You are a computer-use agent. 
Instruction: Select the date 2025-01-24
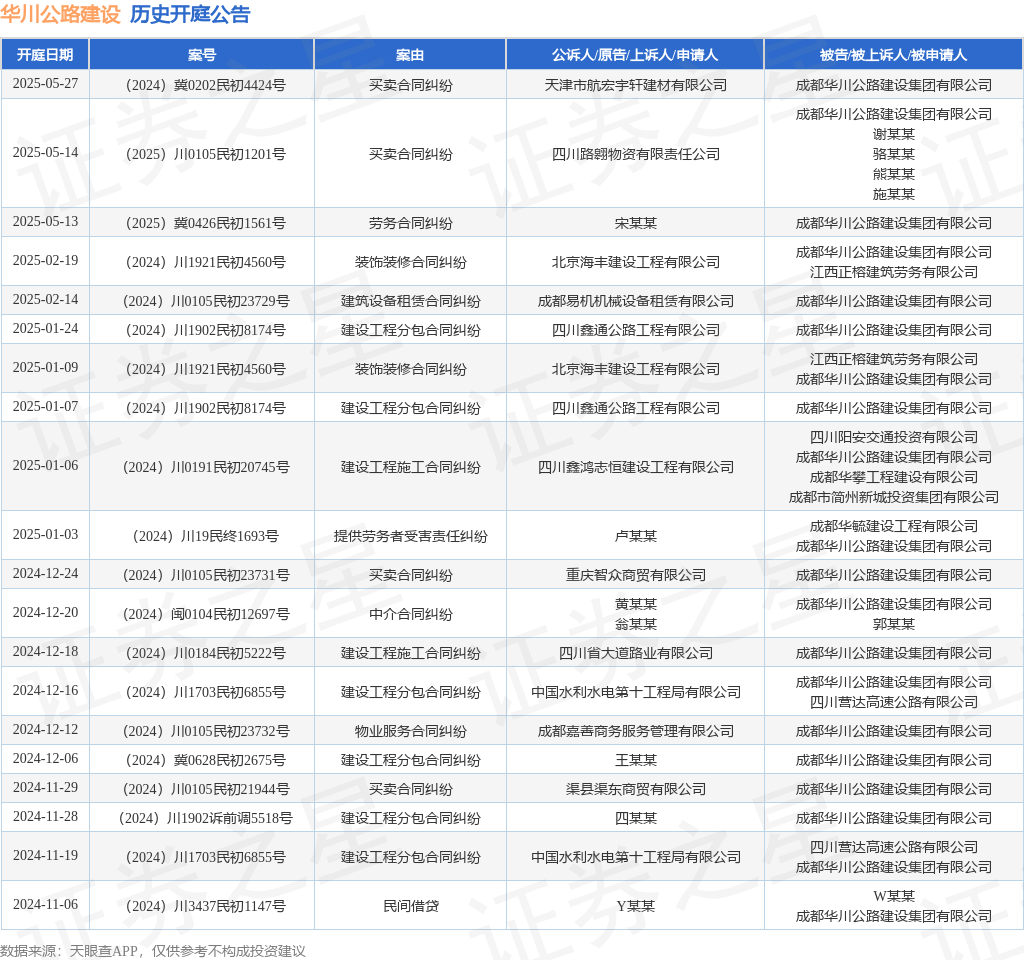tap(45, 328)
